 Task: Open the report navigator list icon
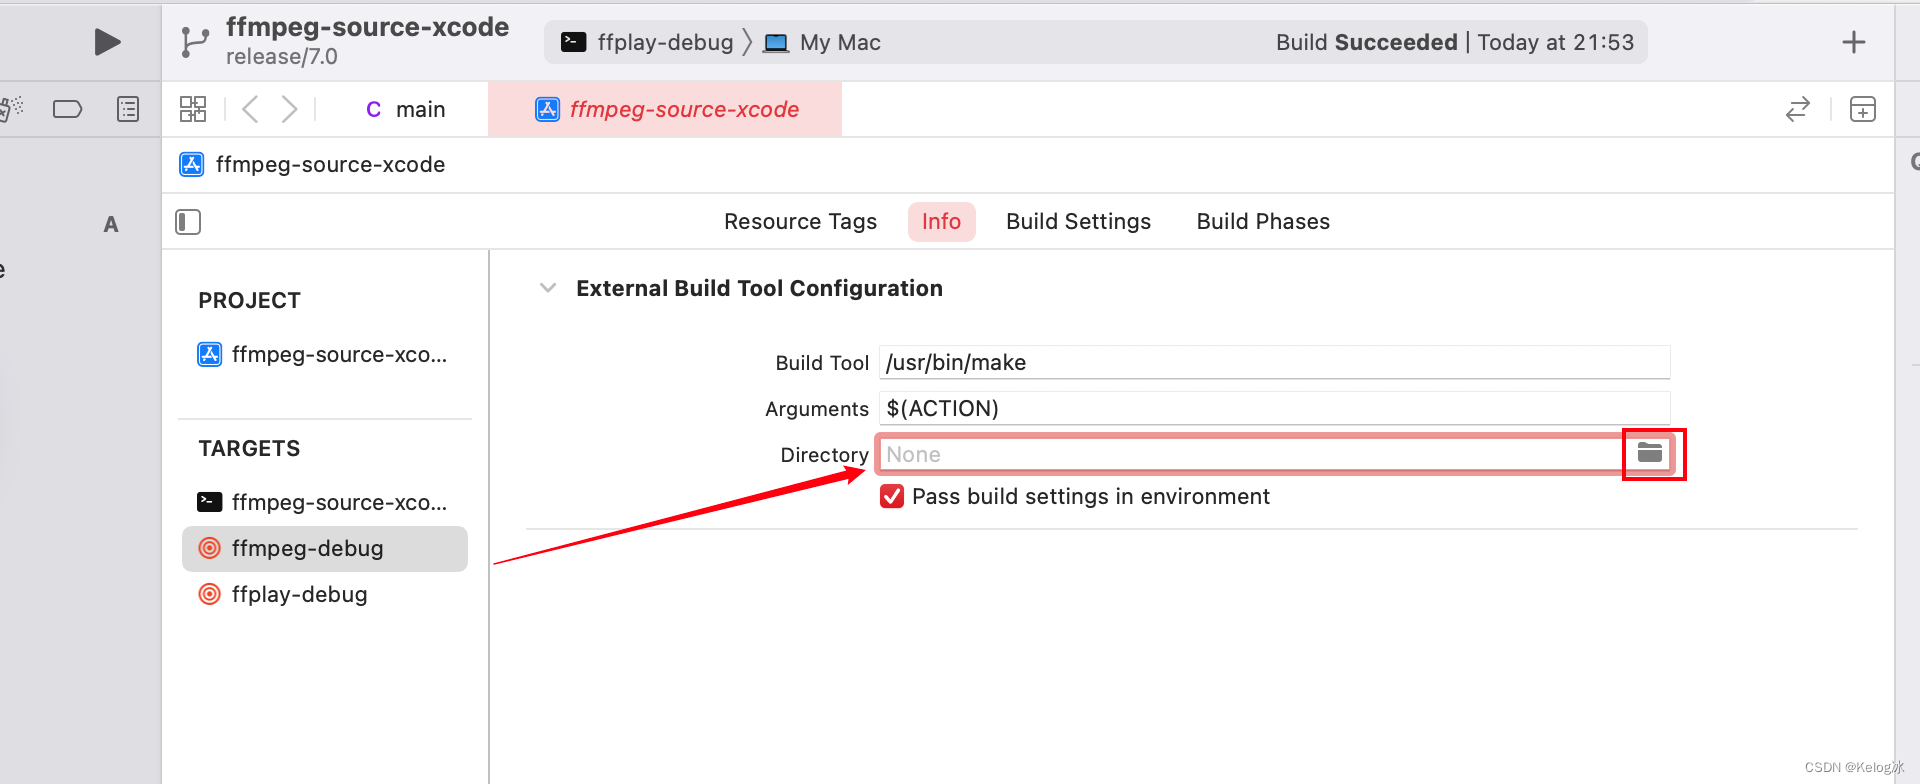click(128, 109)
